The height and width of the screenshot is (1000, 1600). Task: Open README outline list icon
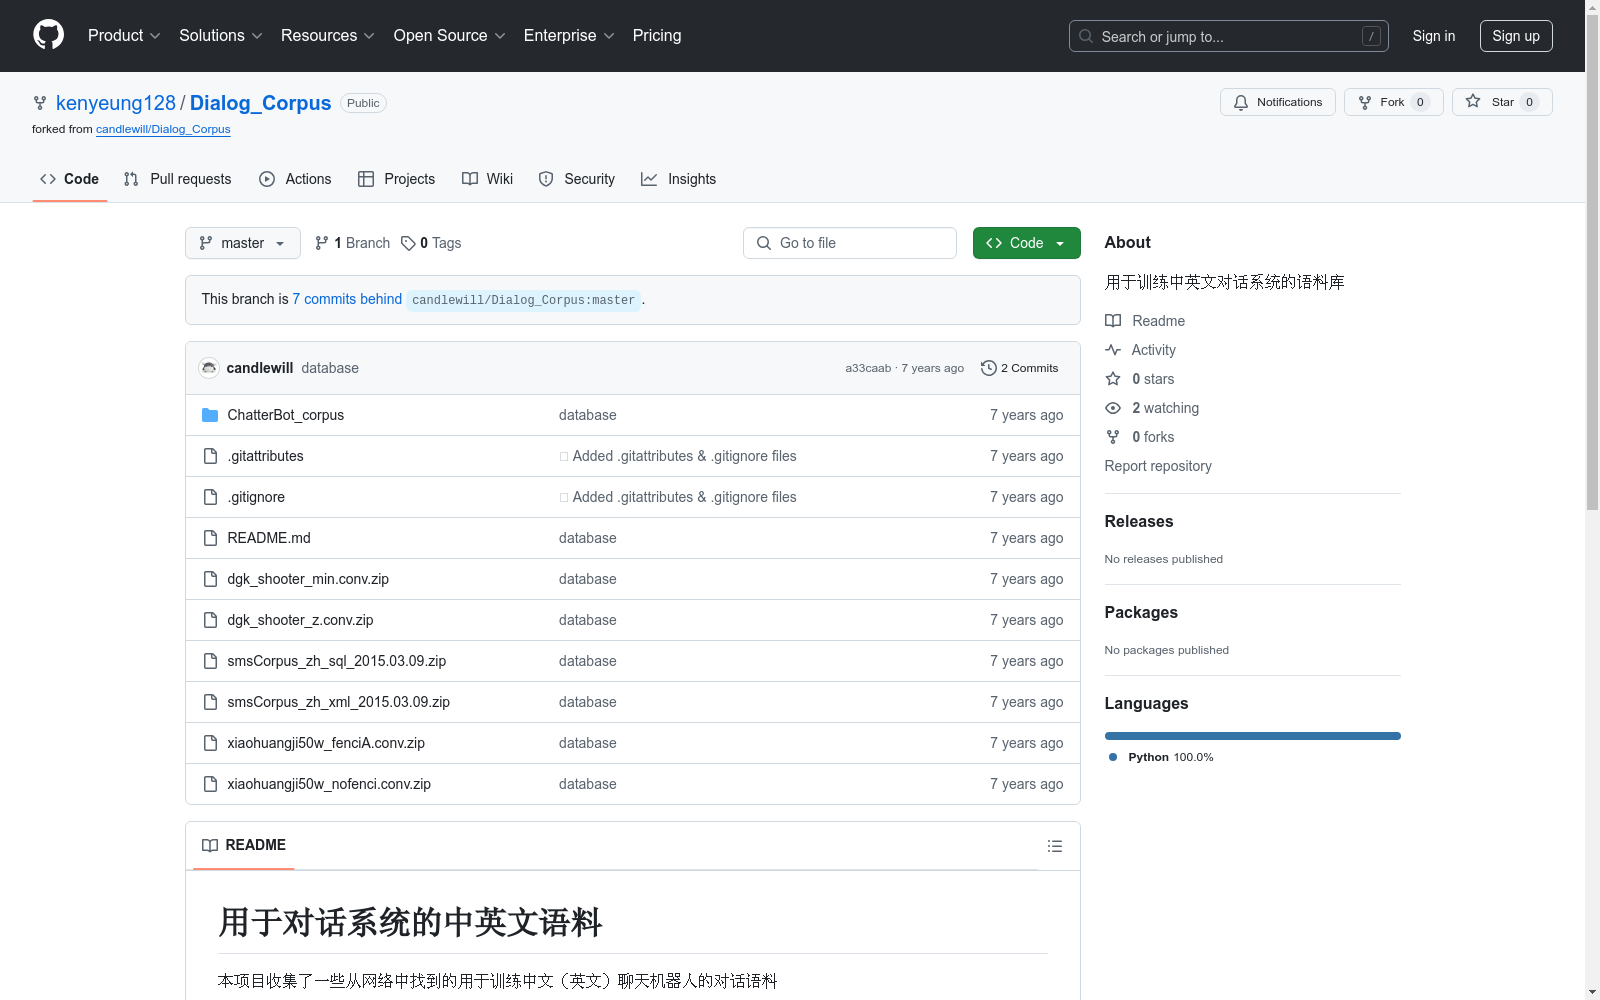(x=1054, y=846)
